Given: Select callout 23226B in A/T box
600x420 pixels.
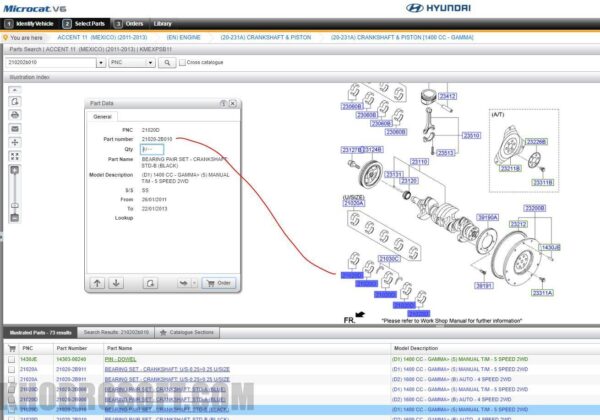Looking at the screenshot, I should (536, 142).
